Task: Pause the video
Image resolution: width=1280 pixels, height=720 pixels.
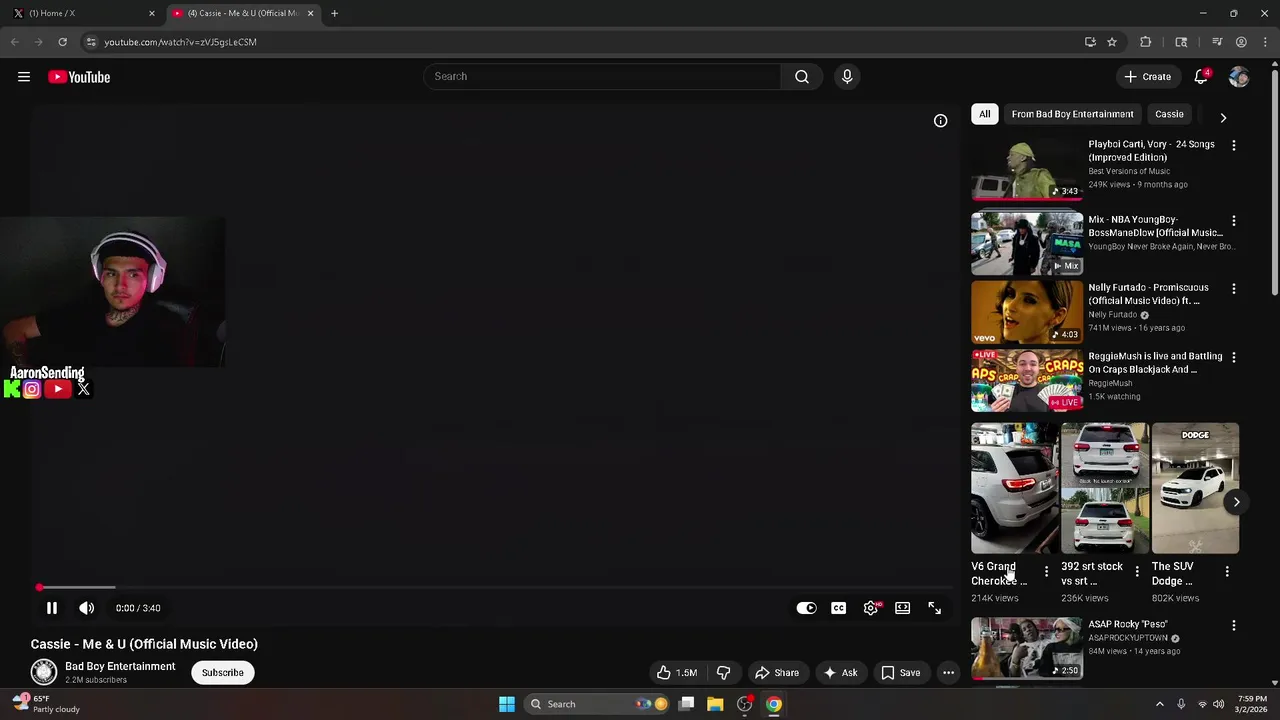Action: [52, 608]
